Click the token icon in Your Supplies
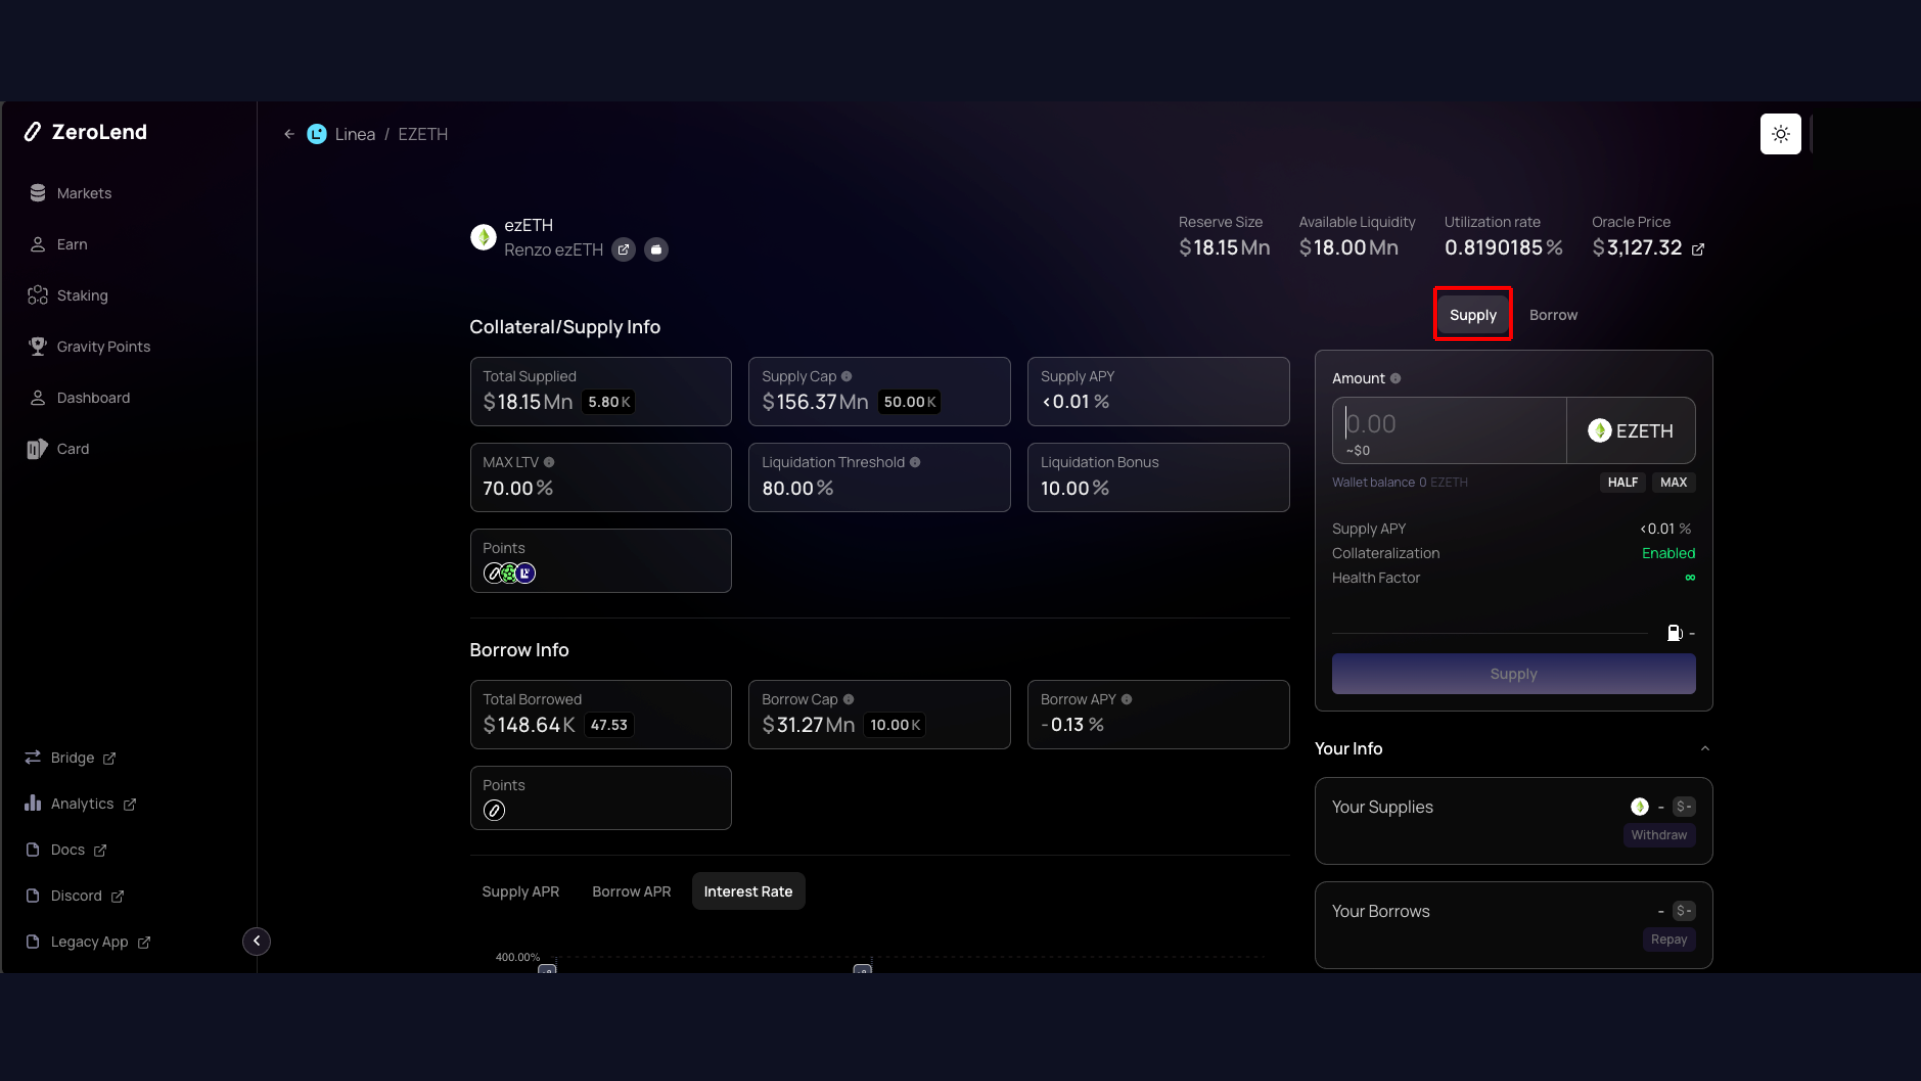 tap(1639, 806)
